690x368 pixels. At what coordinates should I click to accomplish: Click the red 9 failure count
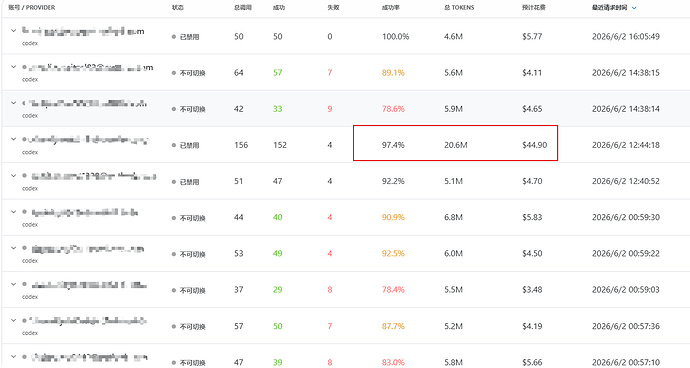point(330,109)
